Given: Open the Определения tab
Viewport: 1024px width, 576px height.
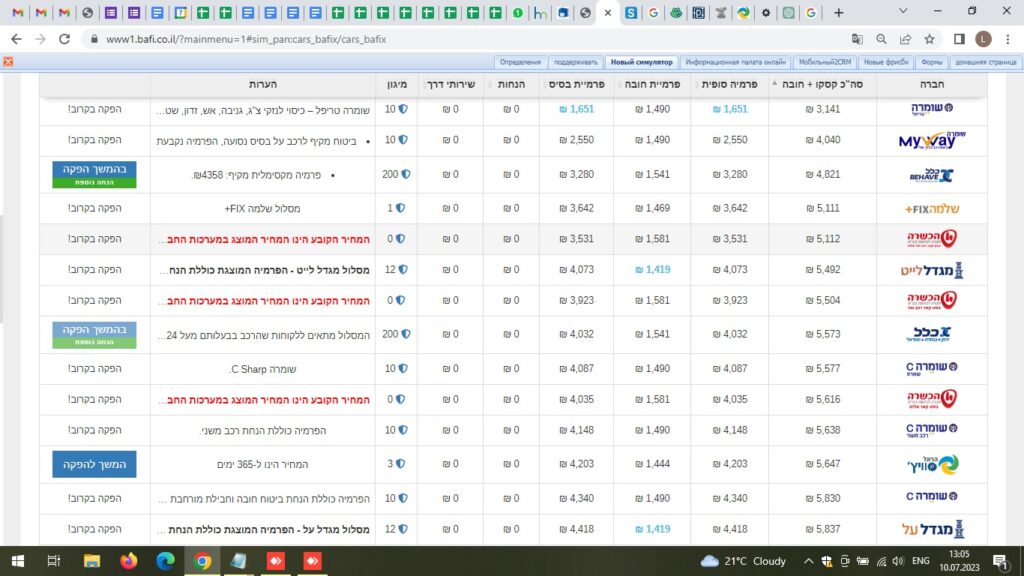Looking at the screenshot, I should click(520, 62).
